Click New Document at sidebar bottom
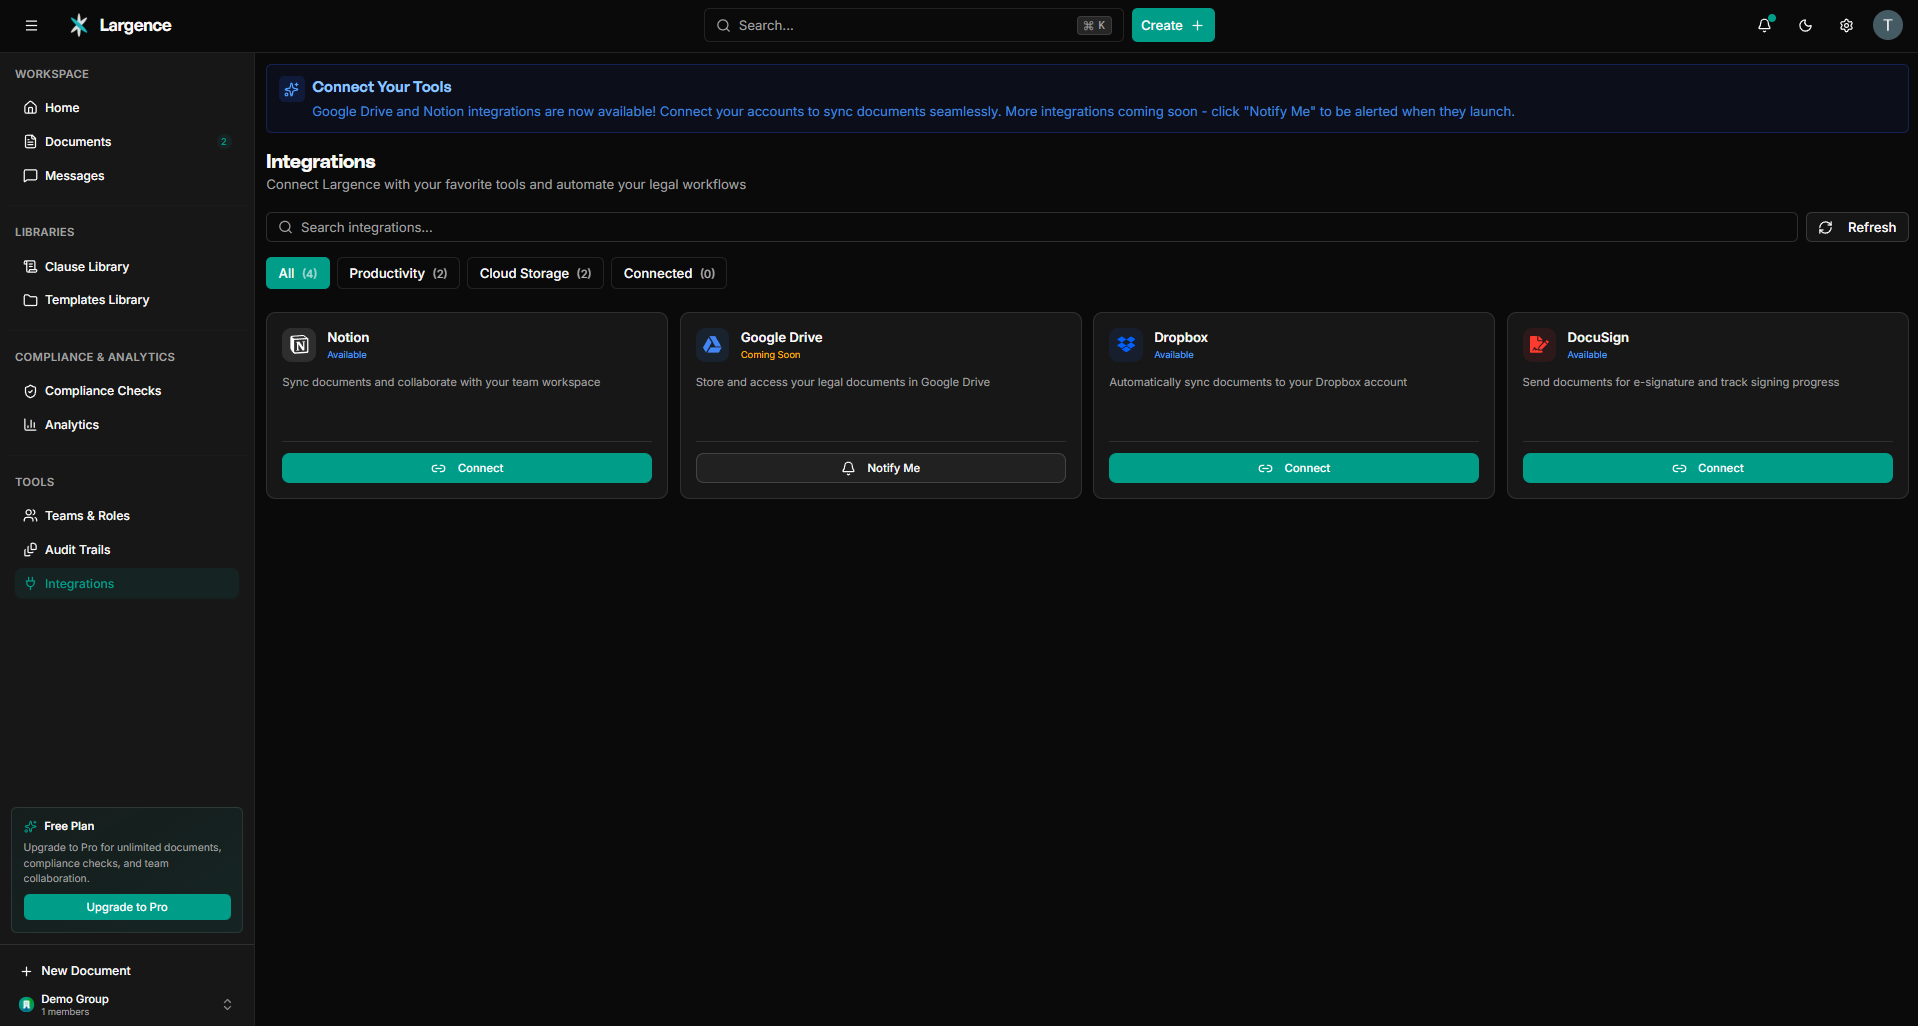 127,971
